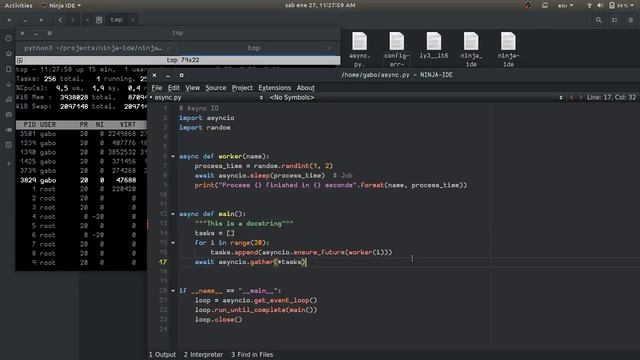This screenshot has width=640, height=360.
Task: Show the Interpreter panel
Action: tap(203, 355)
